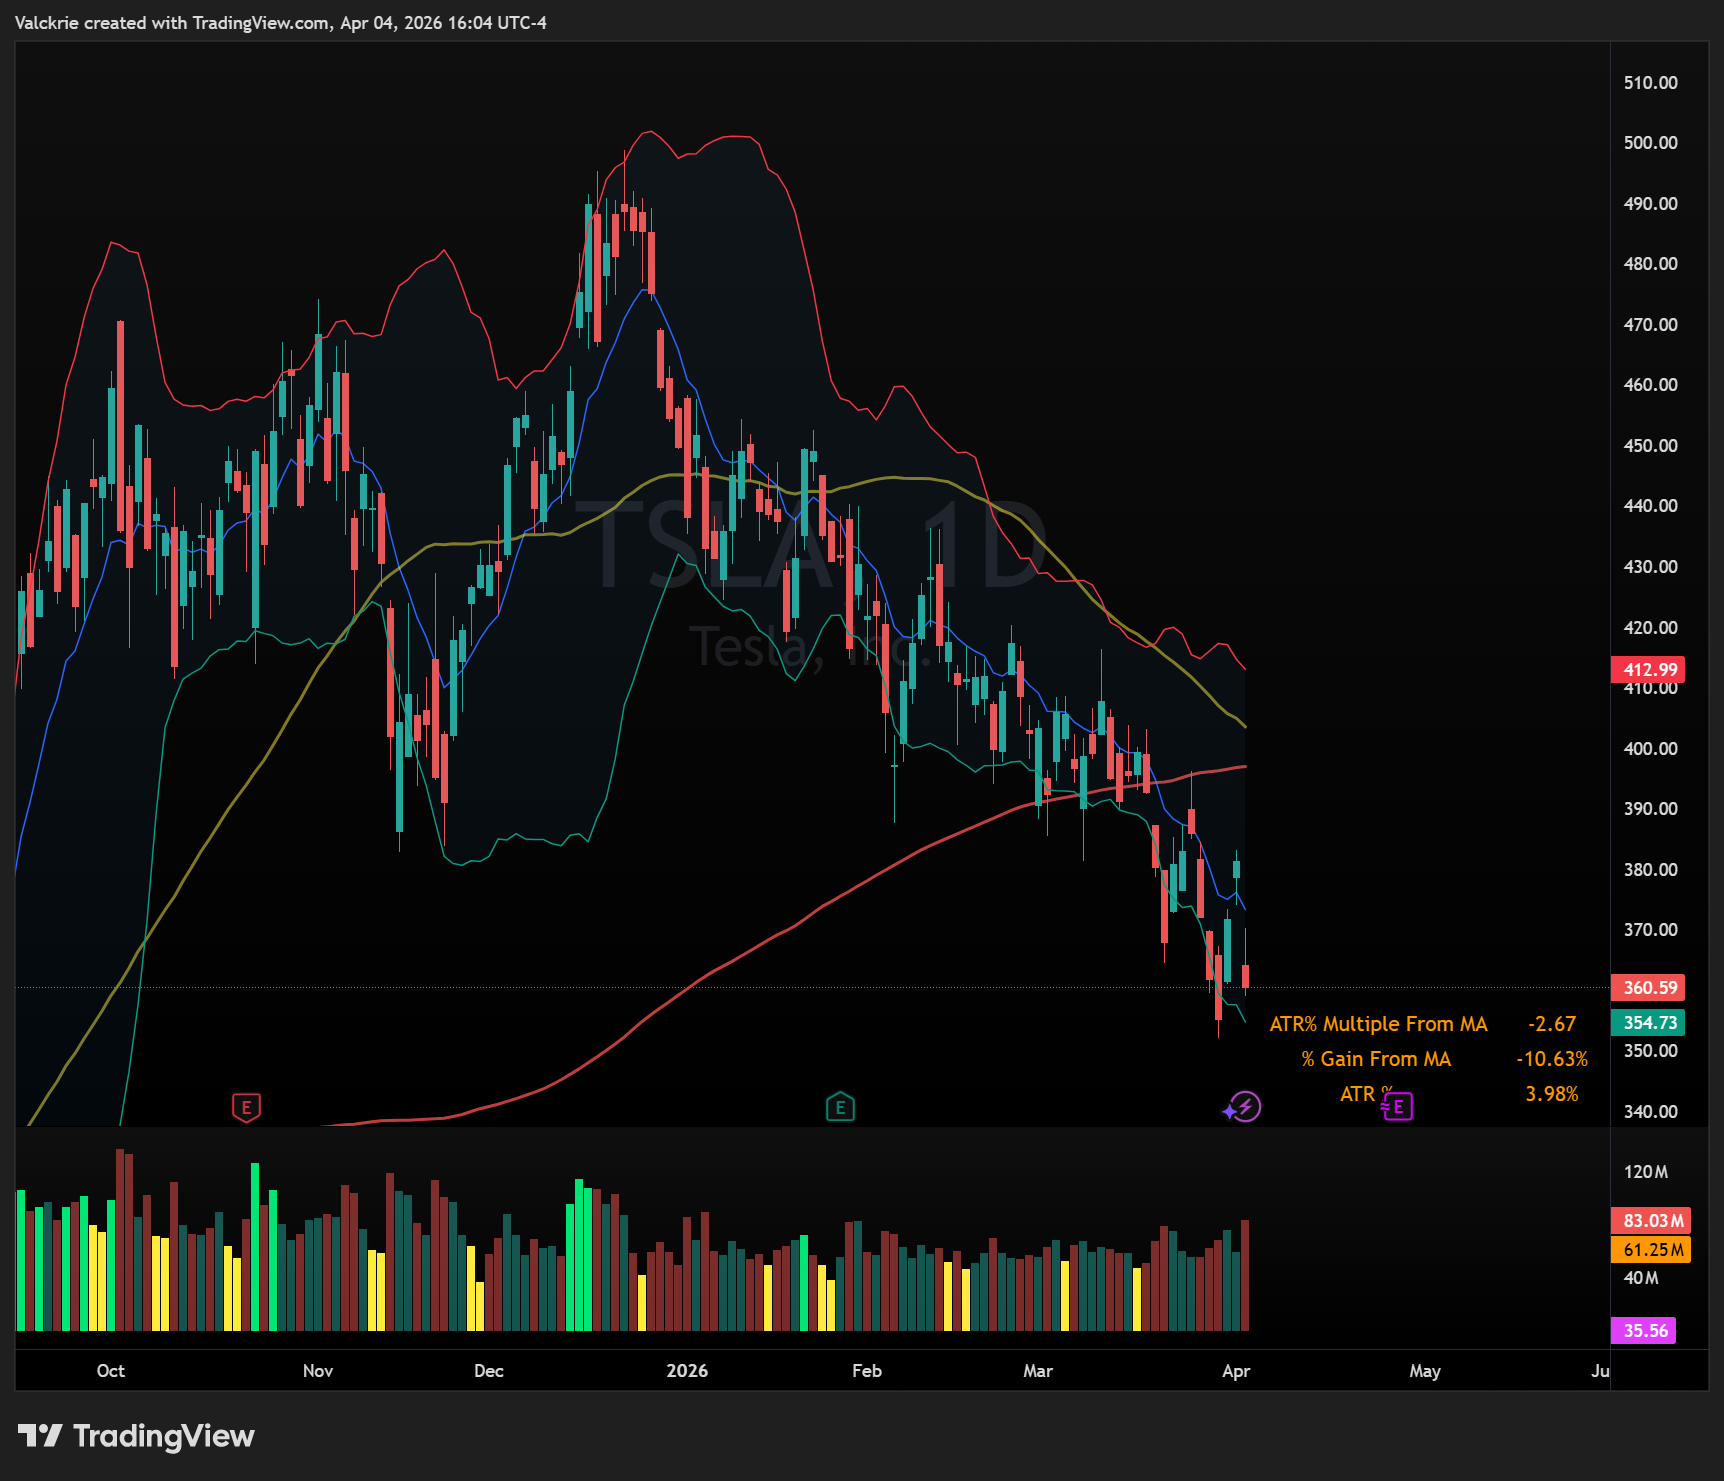Click the Mar label on time axis
1724x1481 pixels.
1038,1371
